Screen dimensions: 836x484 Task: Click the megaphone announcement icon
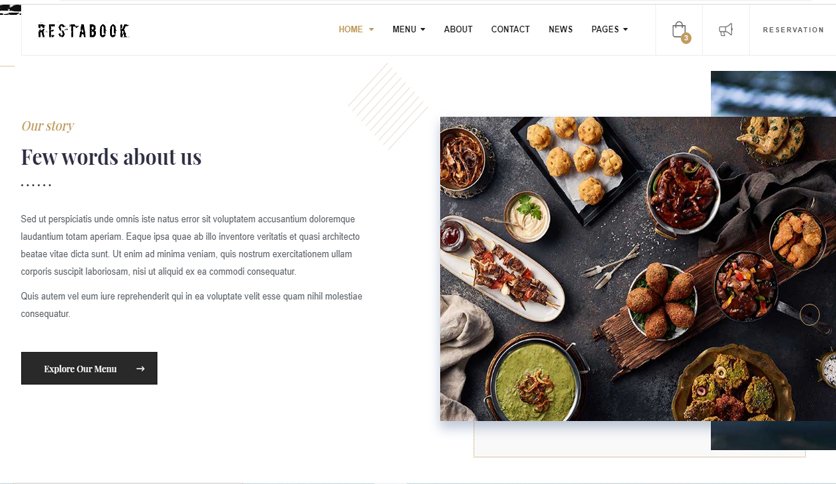pos(726,30)
